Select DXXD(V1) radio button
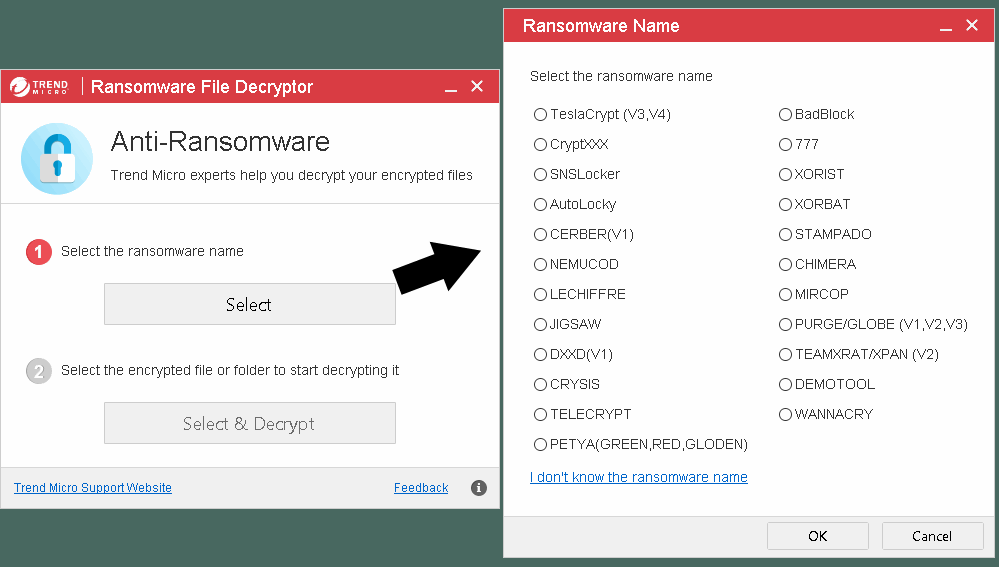Screen dimensions: 999x567 [540, 354]
